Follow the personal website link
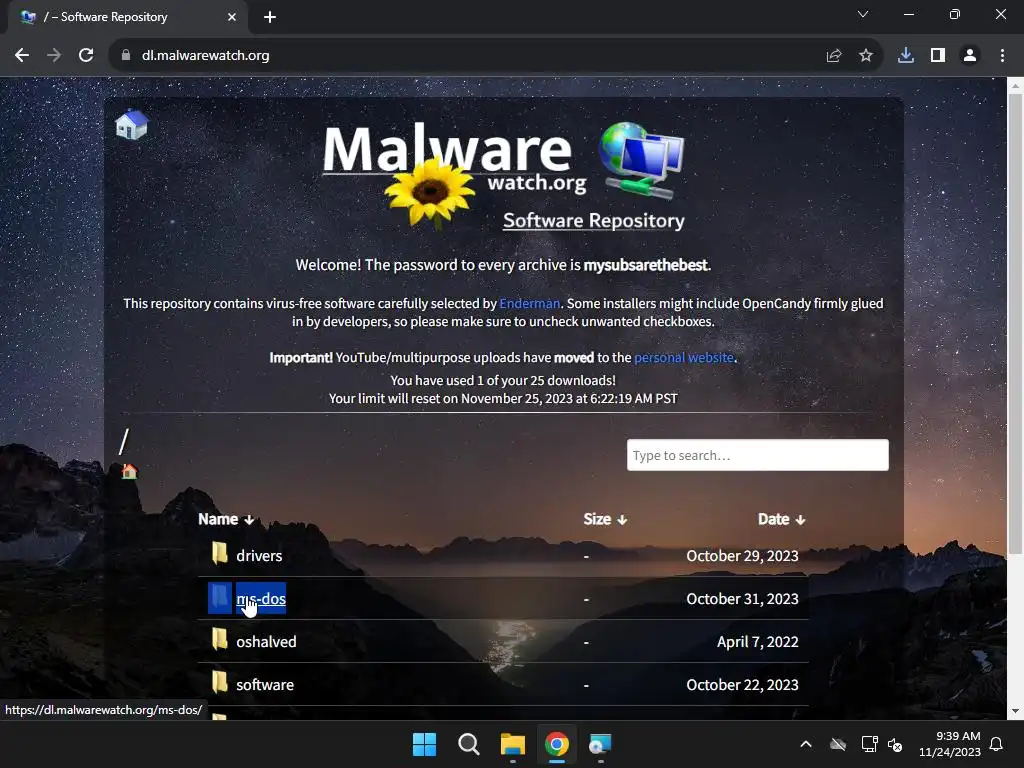The image size is (1024, 768). point(684,357)
